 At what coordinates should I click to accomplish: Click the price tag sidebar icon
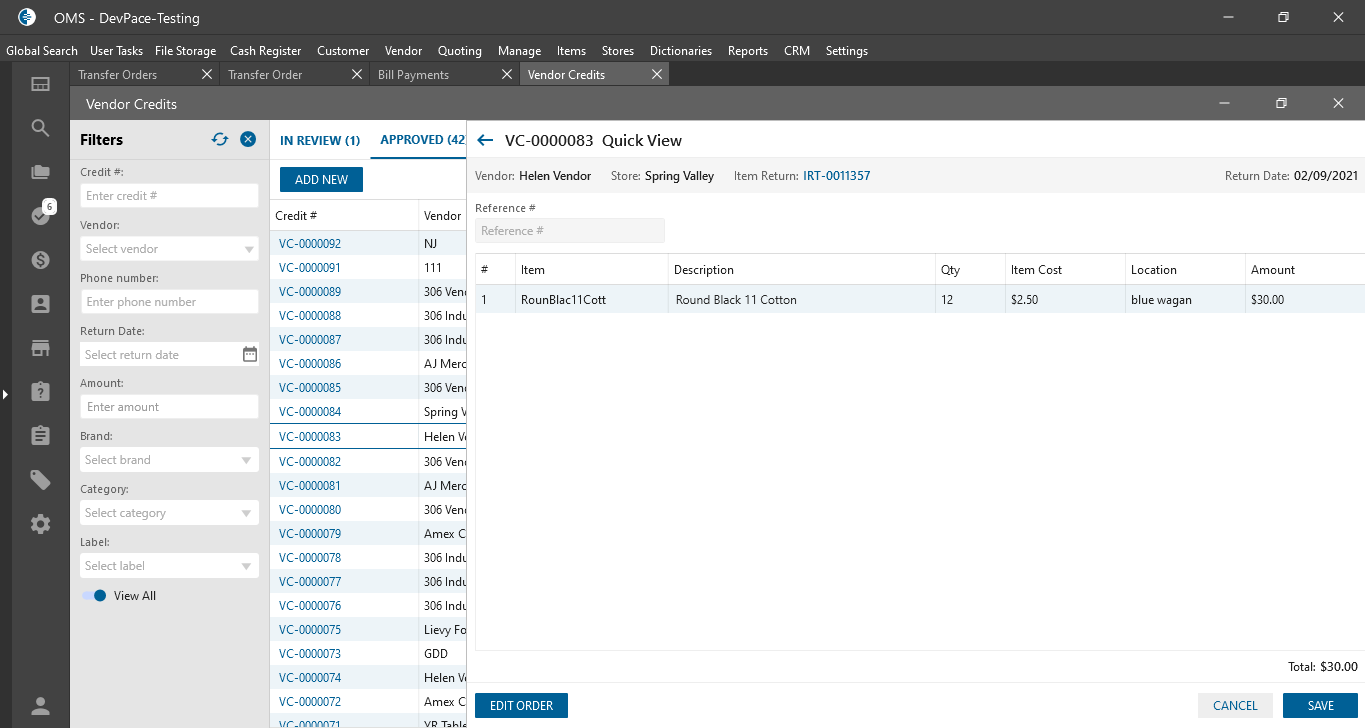point(40,480)
